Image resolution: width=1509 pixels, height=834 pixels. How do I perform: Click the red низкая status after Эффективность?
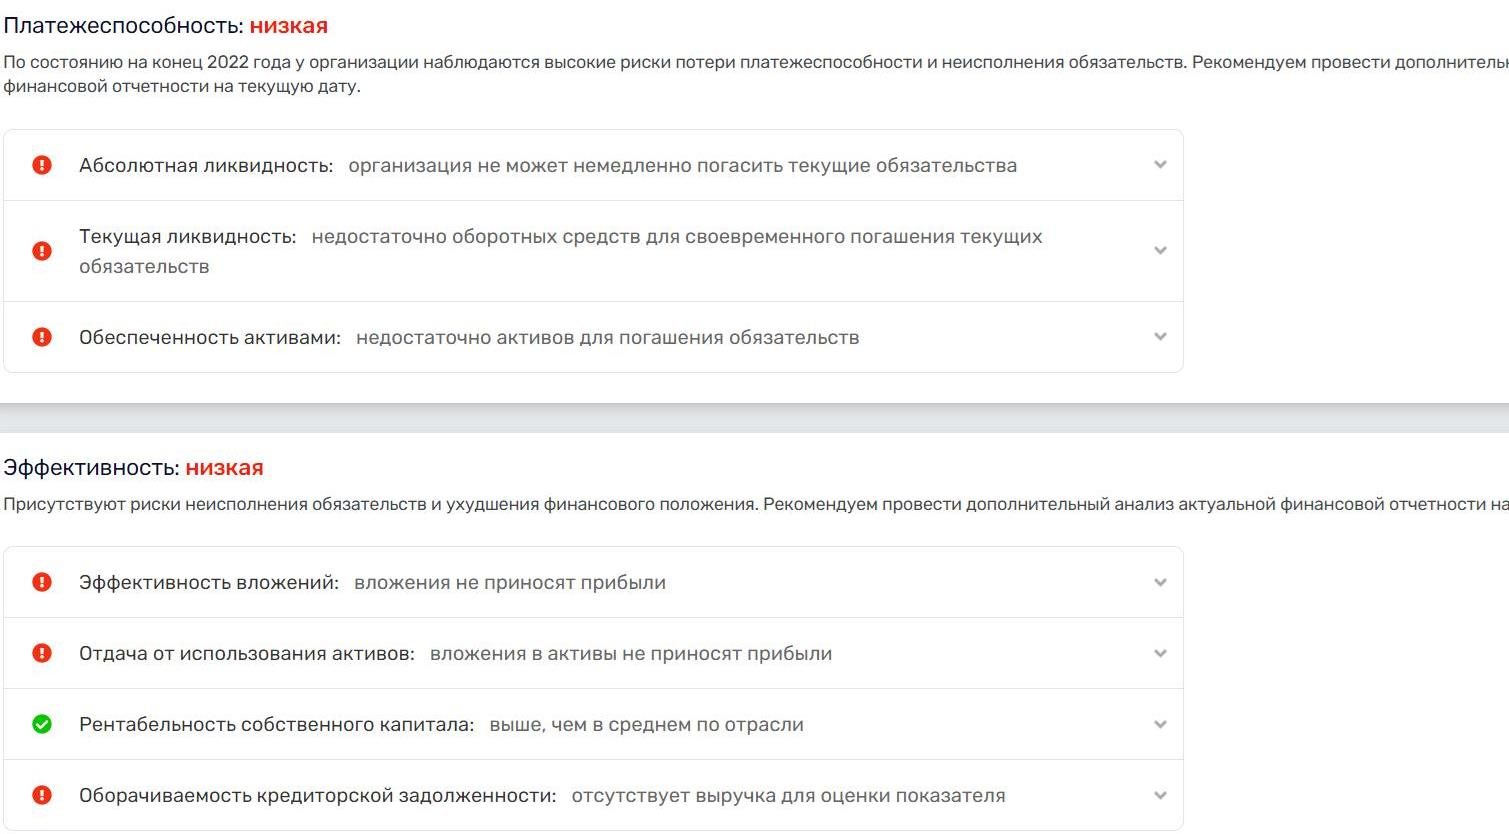224,468
